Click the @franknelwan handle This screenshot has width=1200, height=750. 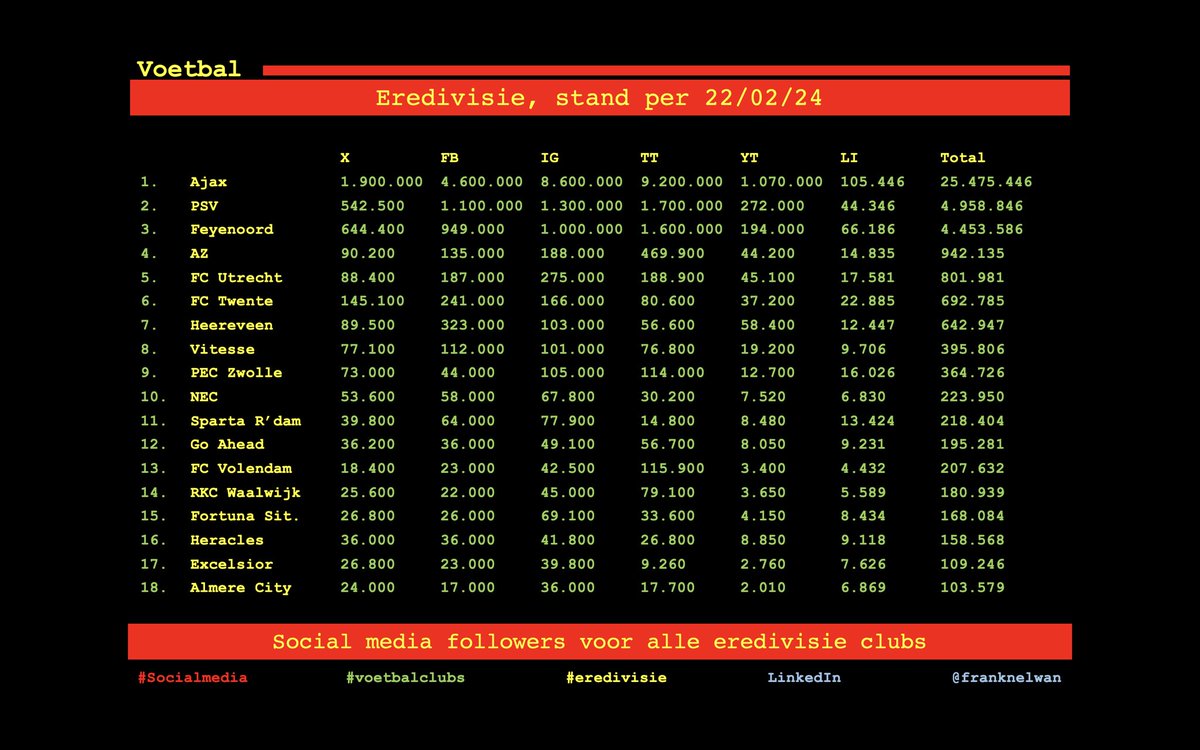coord(1007,677)
